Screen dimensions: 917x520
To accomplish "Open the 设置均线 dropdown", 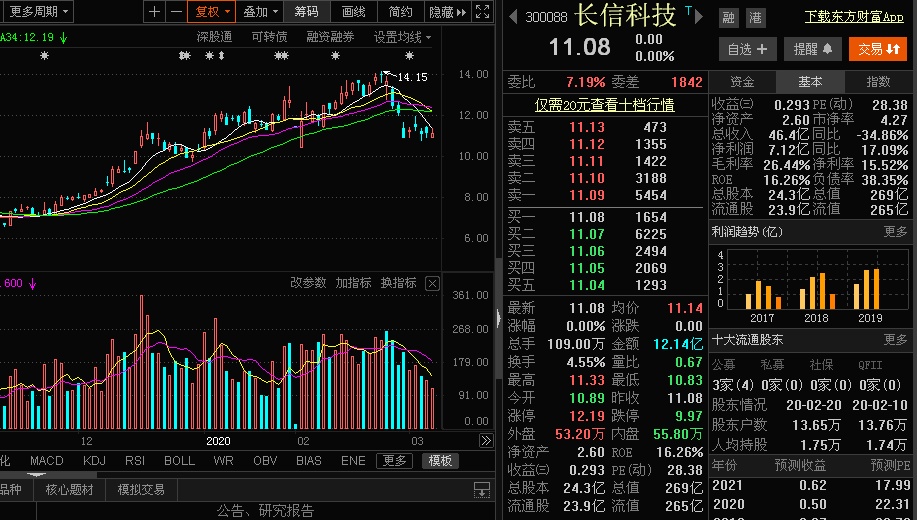I will coord(402,37).
